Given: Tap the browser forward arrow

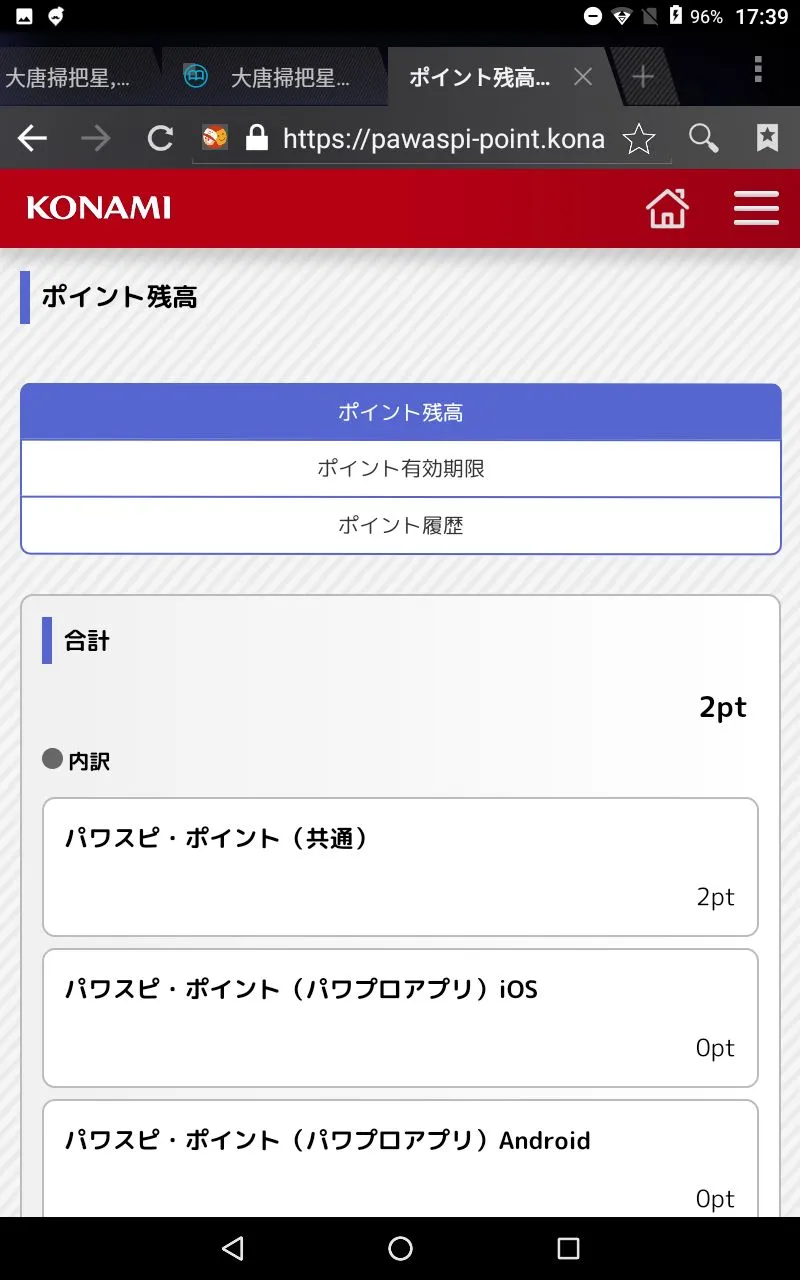Looking at the screenshot, I should [x=96, y=138].
